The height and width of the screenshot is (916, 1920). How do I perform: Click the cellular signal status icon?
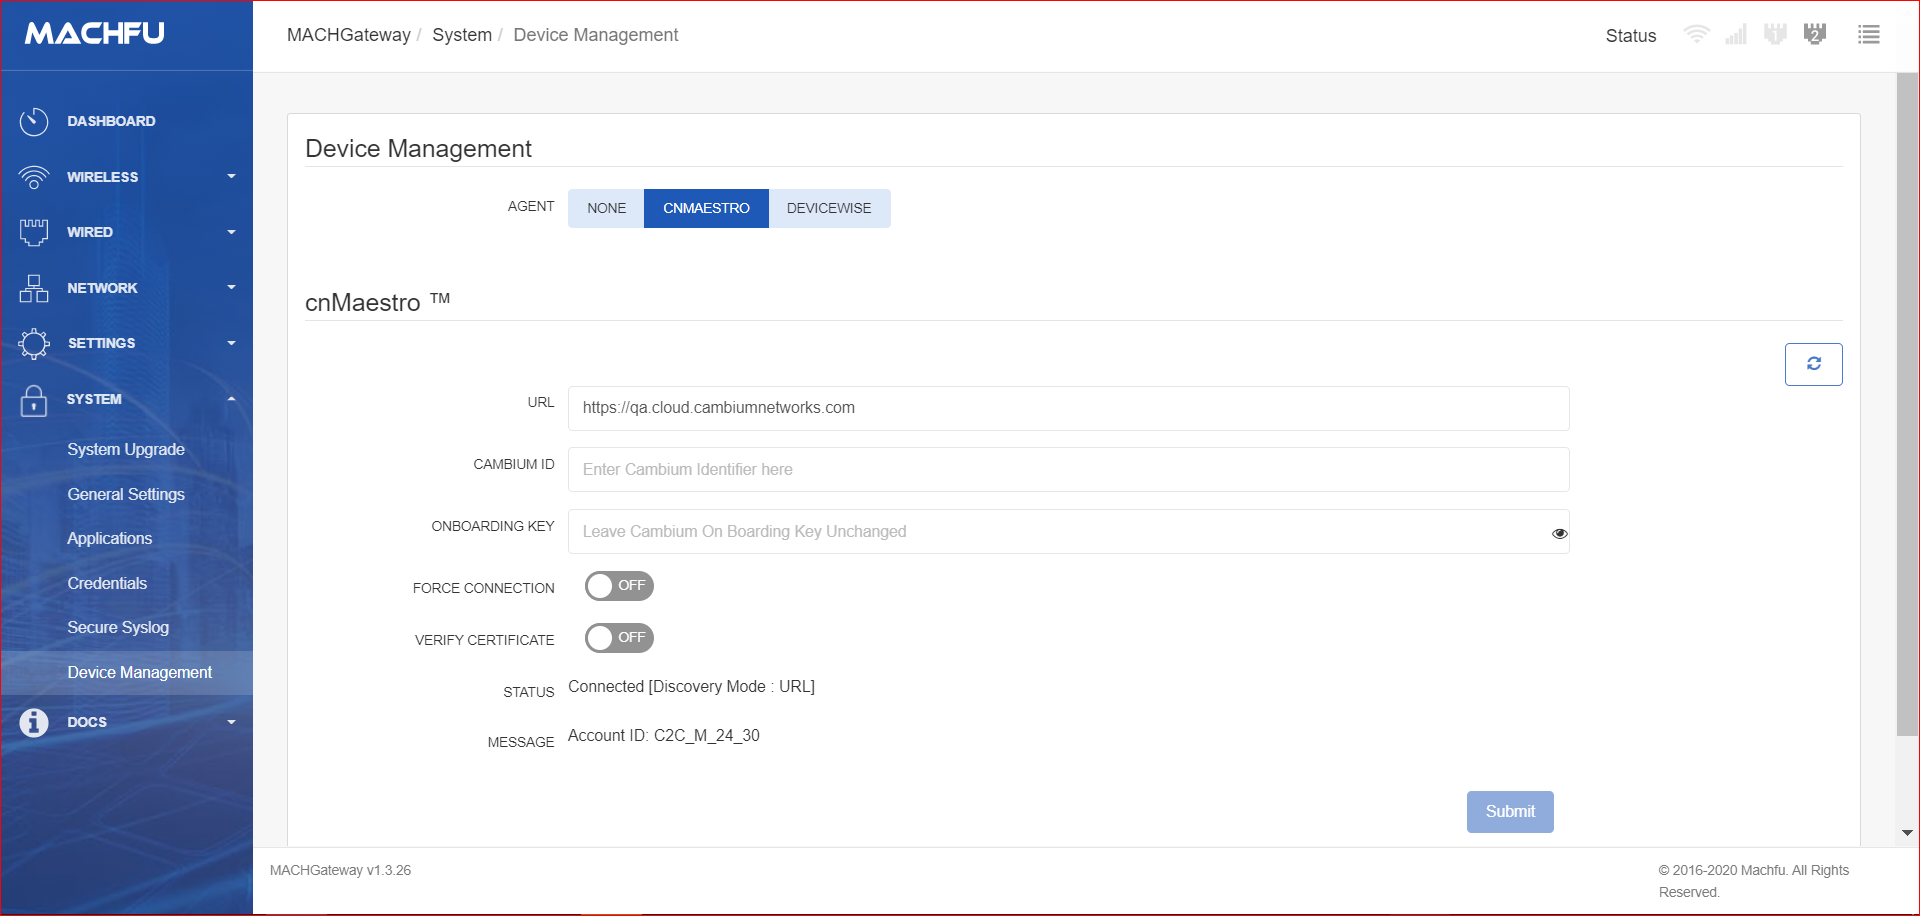coord(1736,34)
